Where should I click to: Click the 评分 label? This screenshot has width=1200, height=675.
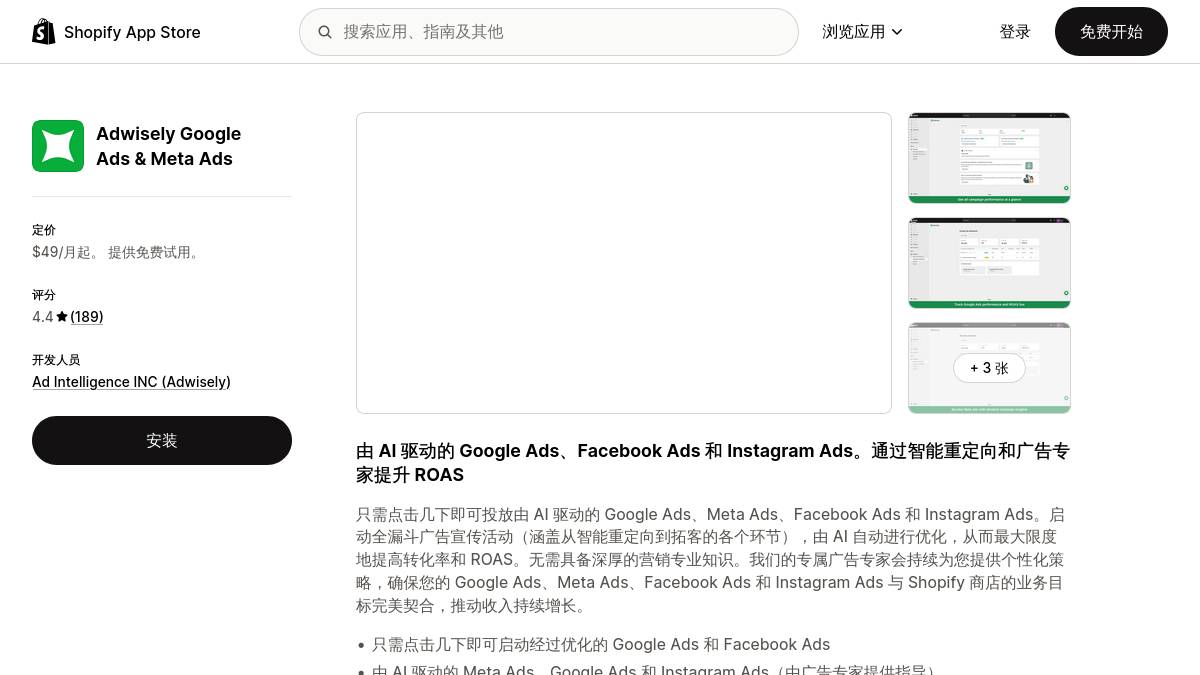pyautogui.click(x=44, y=295)
